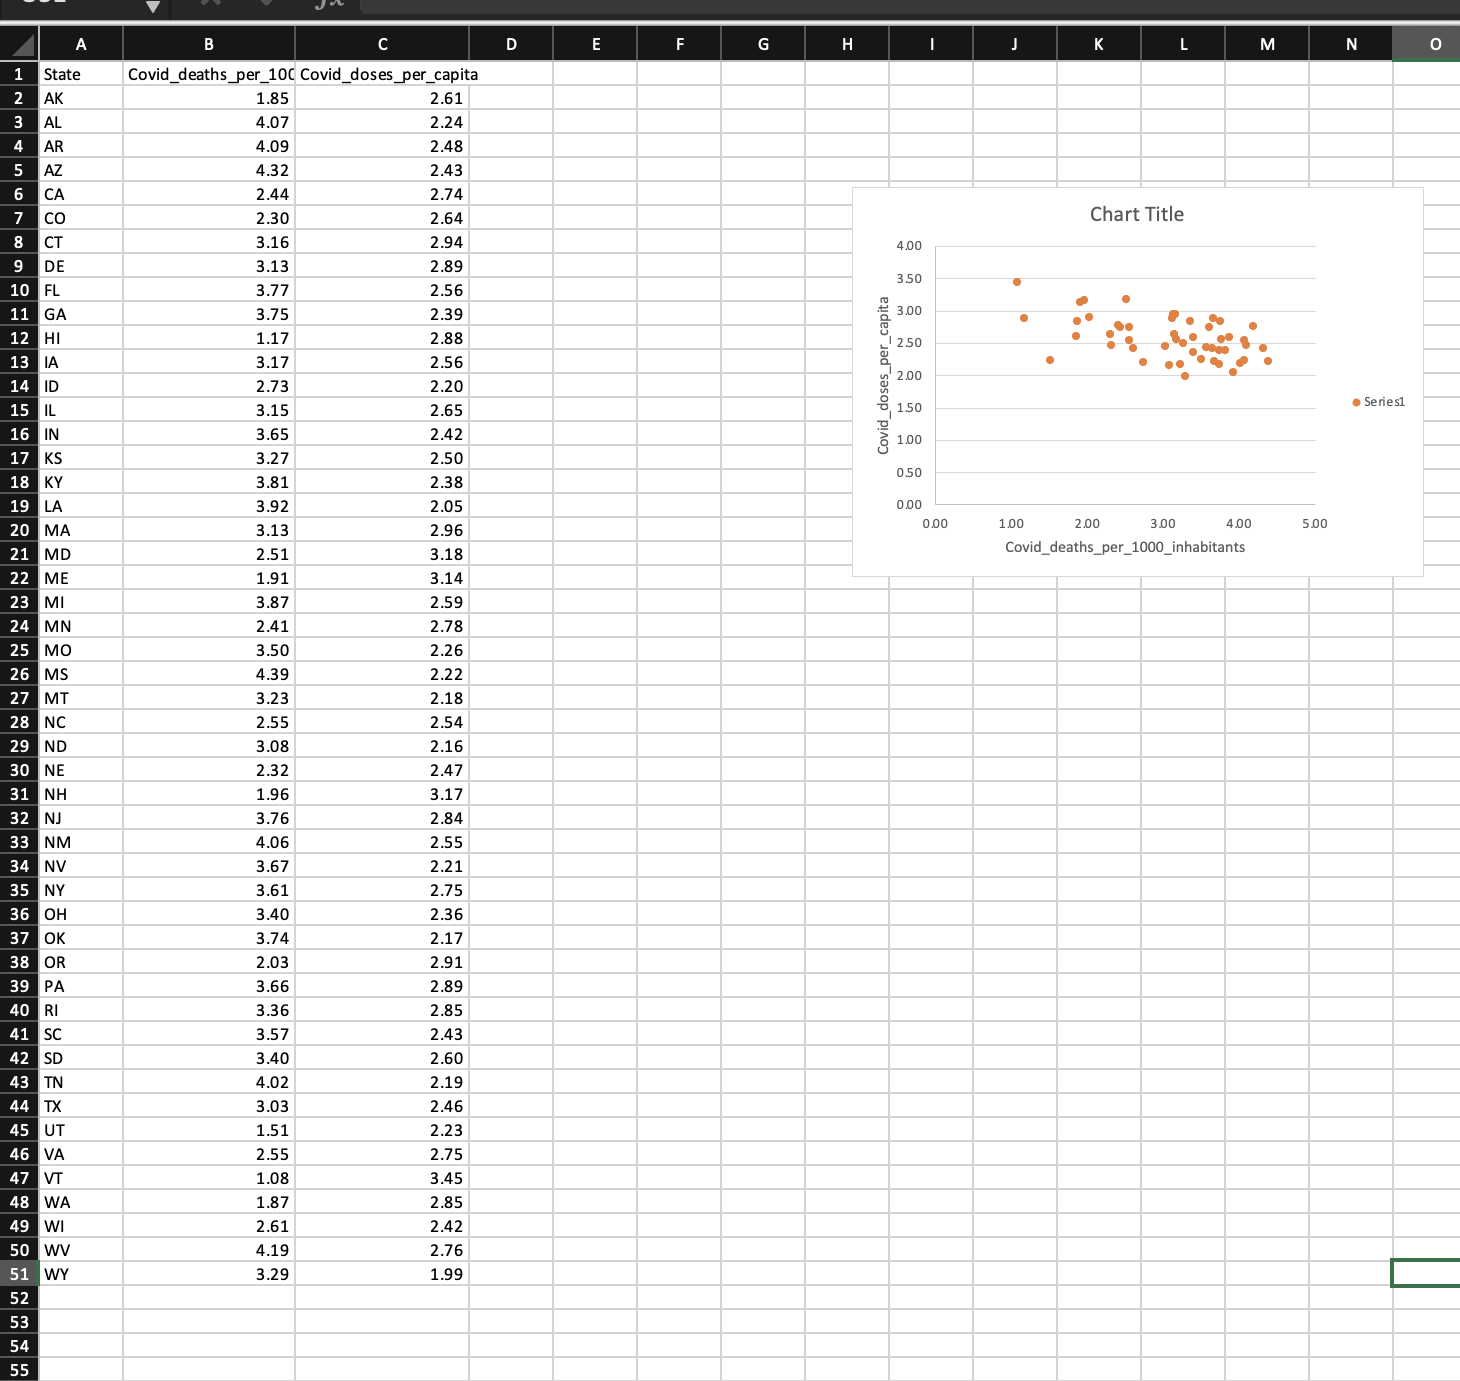
Task: Click the deaths value 3.61 for NY
Action: pos(209,890)
